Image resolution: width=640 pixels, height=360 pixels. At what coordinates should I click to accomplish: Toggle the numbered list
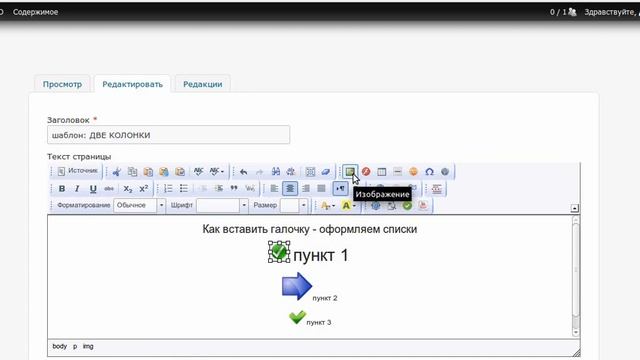point(168,189)
